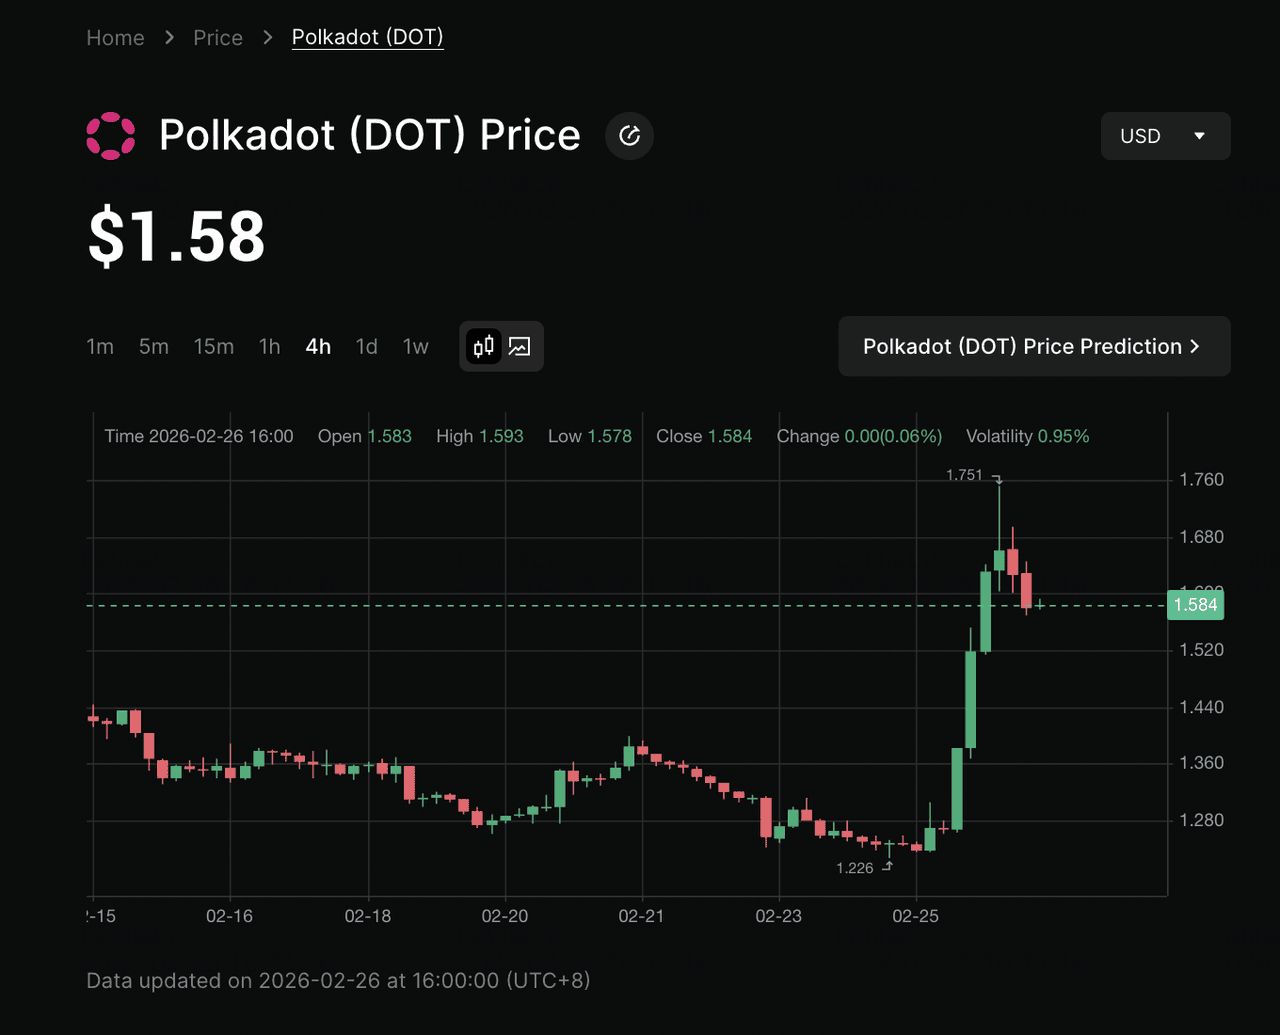
Task: Select the 1h timeframe
Action: (270, 347)
